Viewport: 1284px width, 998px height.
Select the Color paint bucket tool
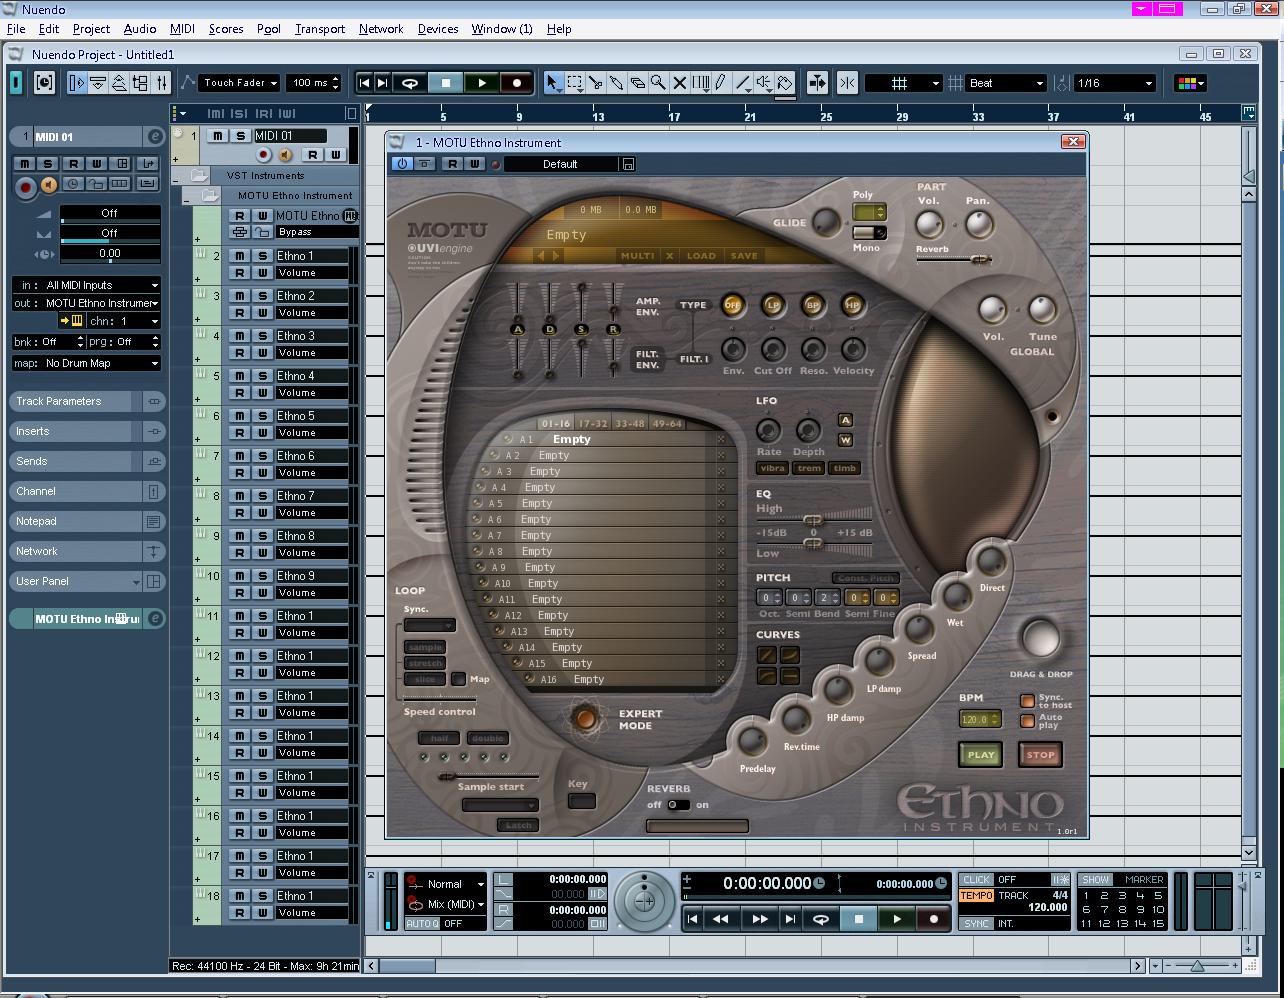coord(785,83)
